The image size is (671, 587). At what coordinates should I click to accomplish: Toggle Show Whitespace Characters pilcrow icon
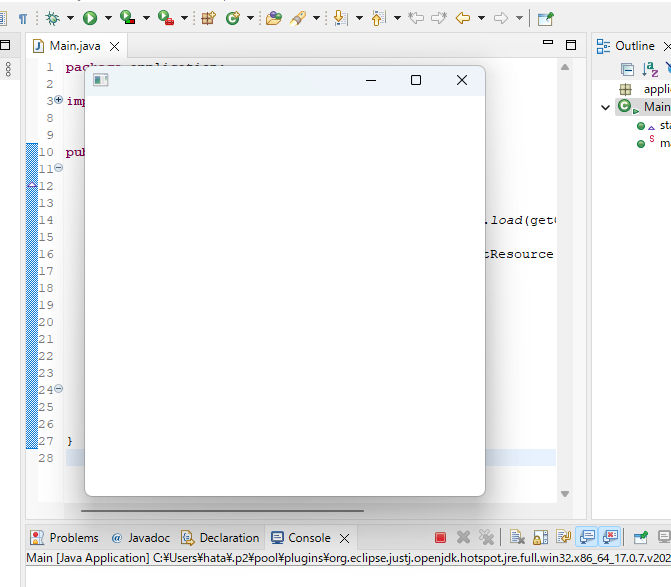(x=23, y=18)
